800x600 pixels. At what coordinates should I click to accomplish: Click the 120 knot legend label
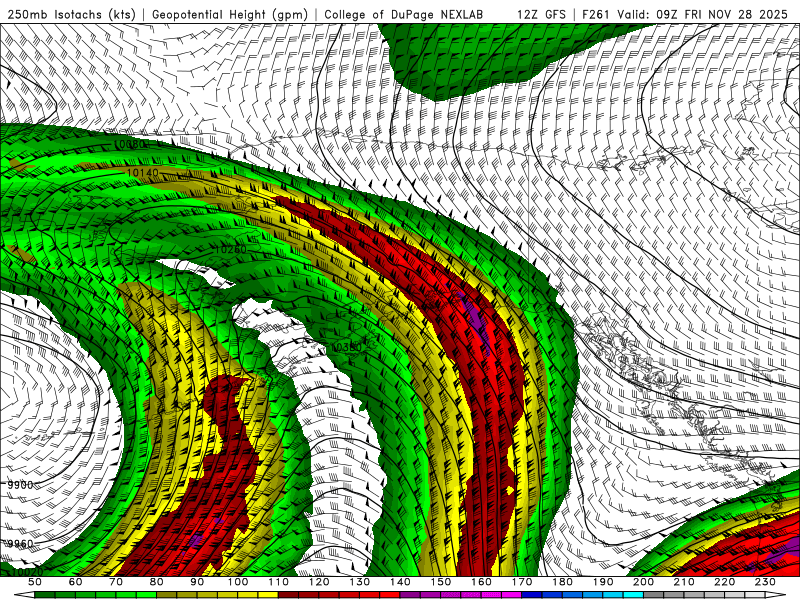319,582
